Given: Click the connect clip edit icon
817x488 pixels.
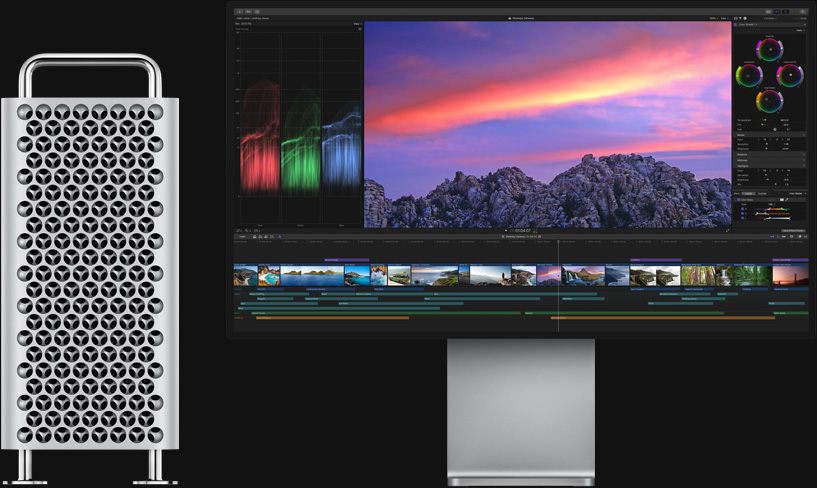Looking at the screenshot, I should [254, 236].
